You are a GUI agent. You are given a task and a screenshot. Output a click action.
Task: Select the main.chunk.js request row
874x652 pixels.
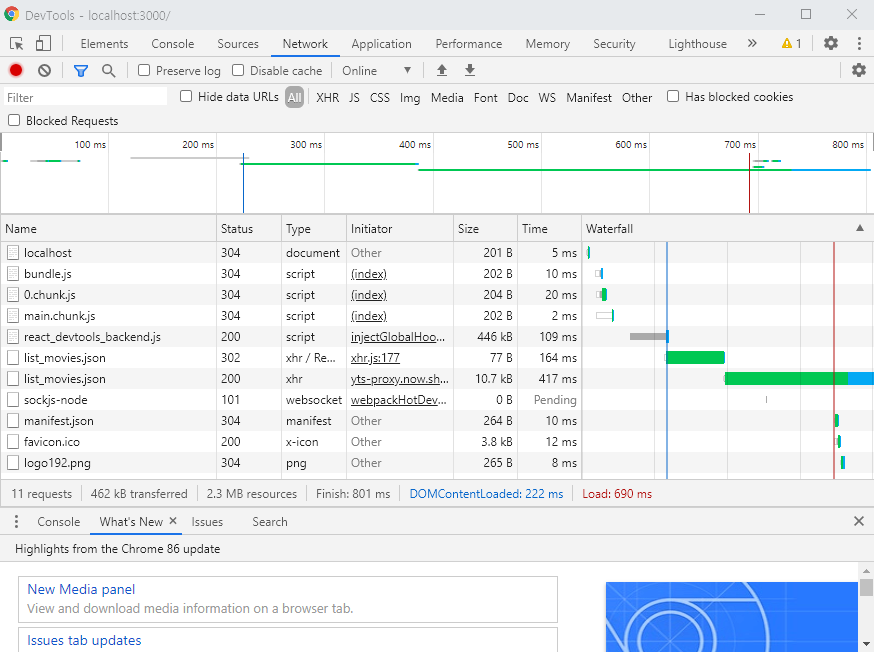coord(437,316)
